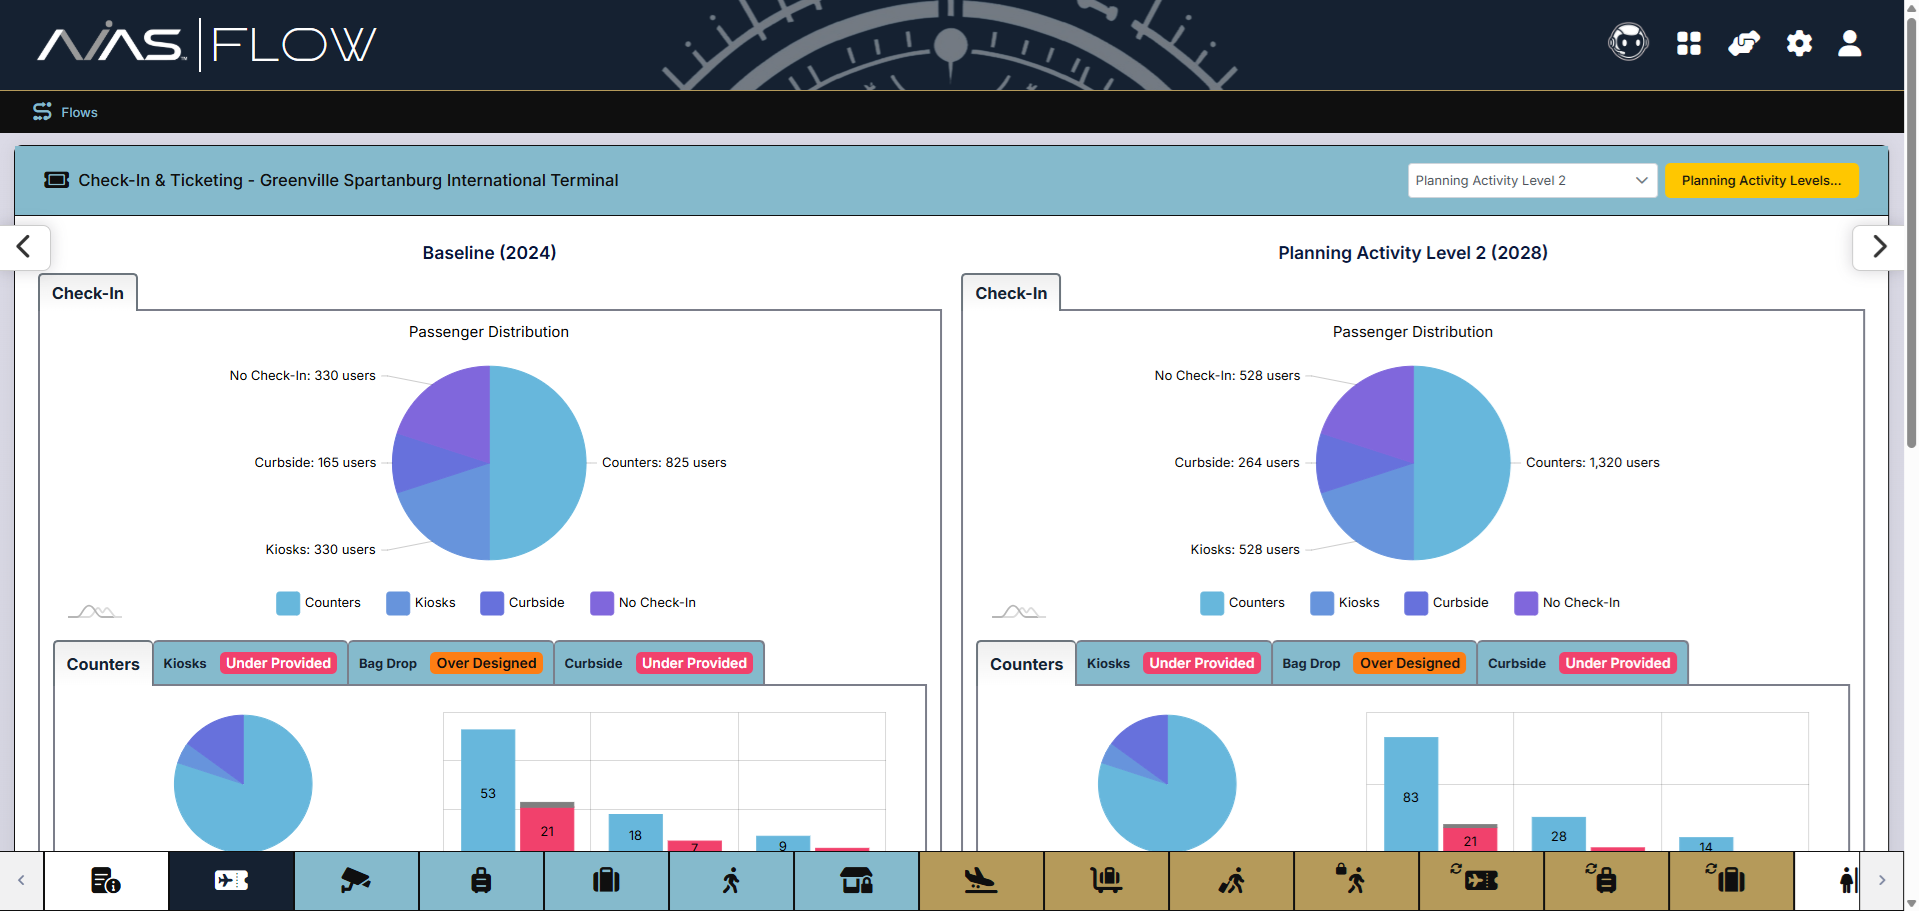
Task: Select the document info icon in bottom bar
Action: (x=106, y=880)
